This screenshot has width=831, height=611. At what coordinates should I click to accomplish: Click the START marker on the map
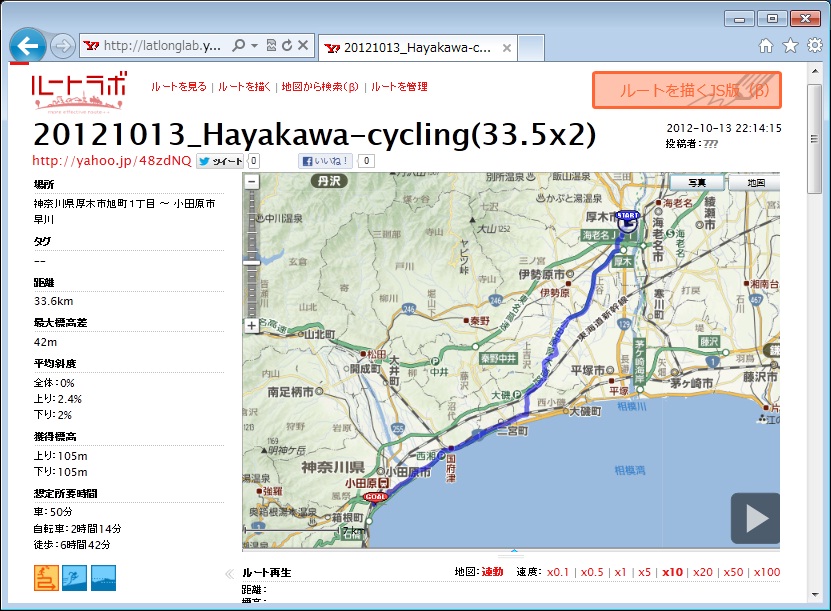(x=628, y=222)
